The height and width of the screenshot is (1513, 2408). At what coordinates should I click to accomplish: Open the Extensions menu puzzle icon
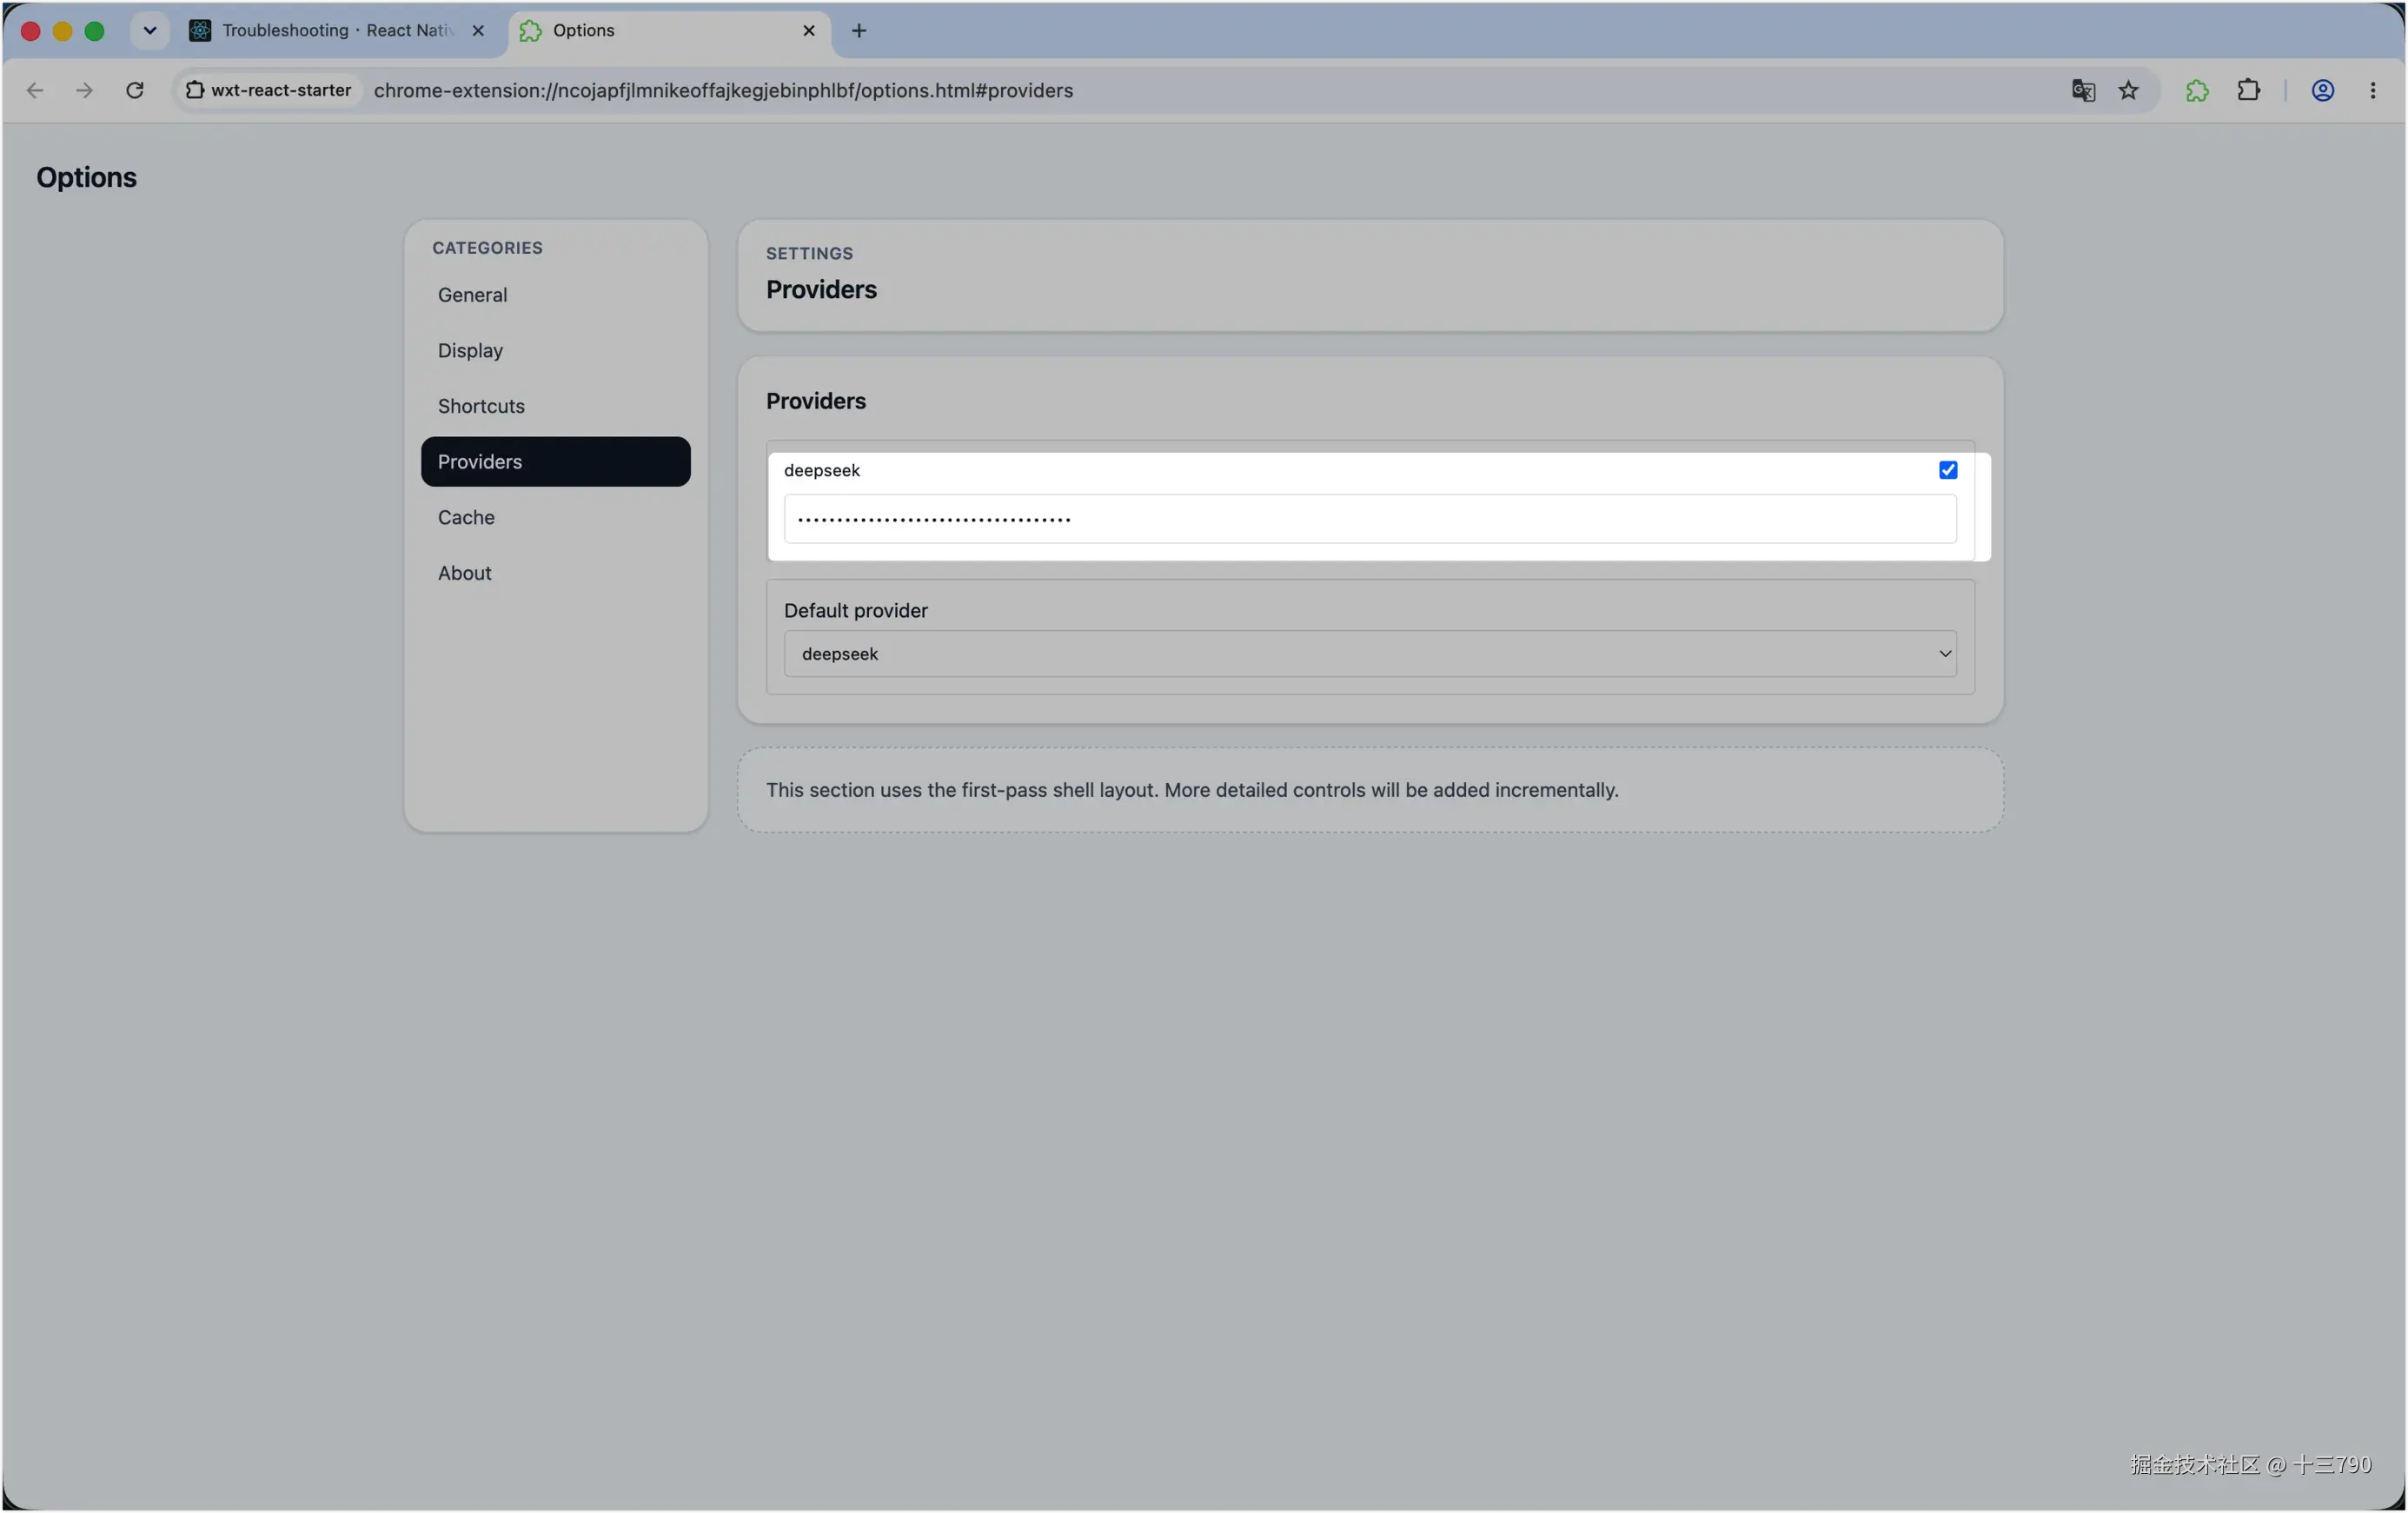point(2248,91)
